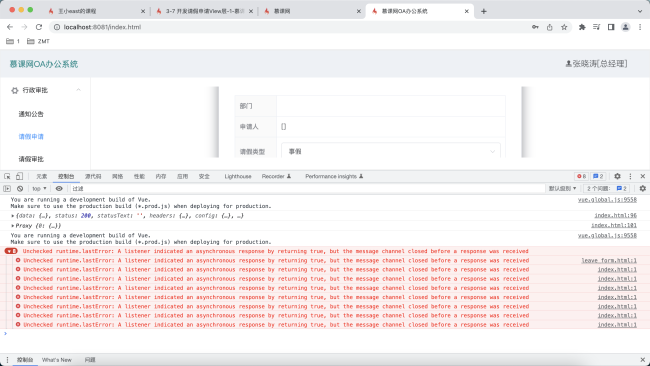This screenshot has height=366, width=650.
Task: Switch to the 王小east的课程 tab
Action: point(96,11)
